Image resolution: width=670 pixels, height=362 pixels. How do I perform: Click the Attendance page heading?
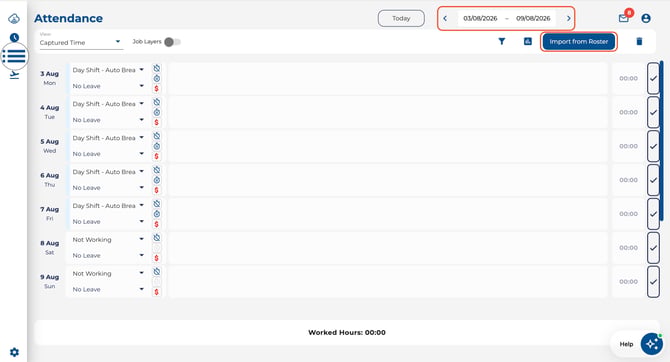(68, 18)
